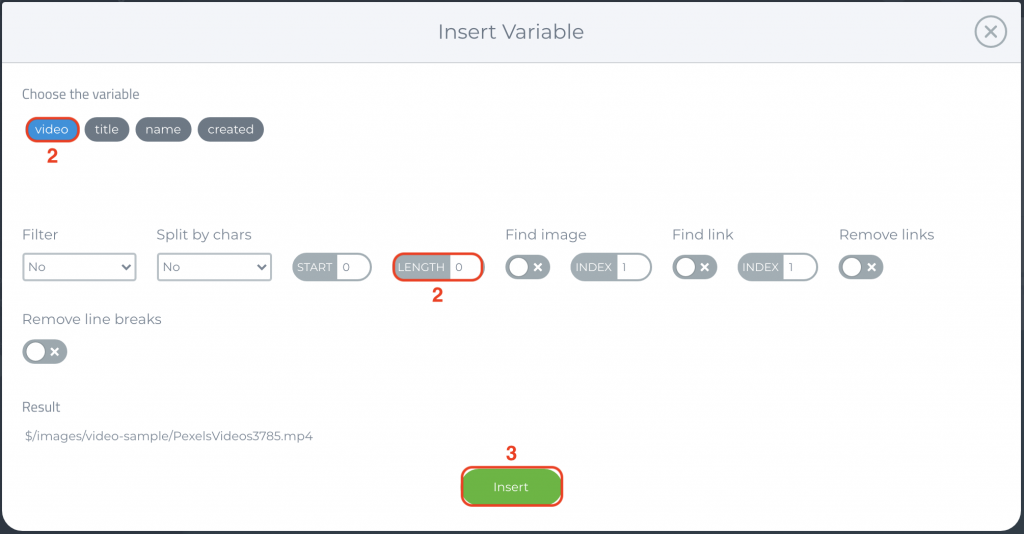Click the LENGTH value field
This screenshot has height=534, width=1024.
click(466, 267)
